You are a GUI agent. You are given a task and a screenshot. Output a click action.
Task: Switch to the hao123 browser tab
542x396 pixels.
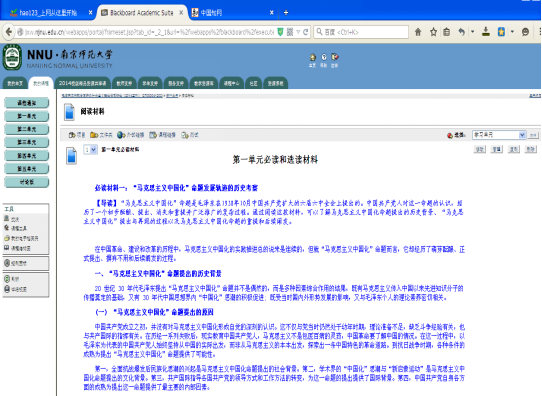point(48,13)
